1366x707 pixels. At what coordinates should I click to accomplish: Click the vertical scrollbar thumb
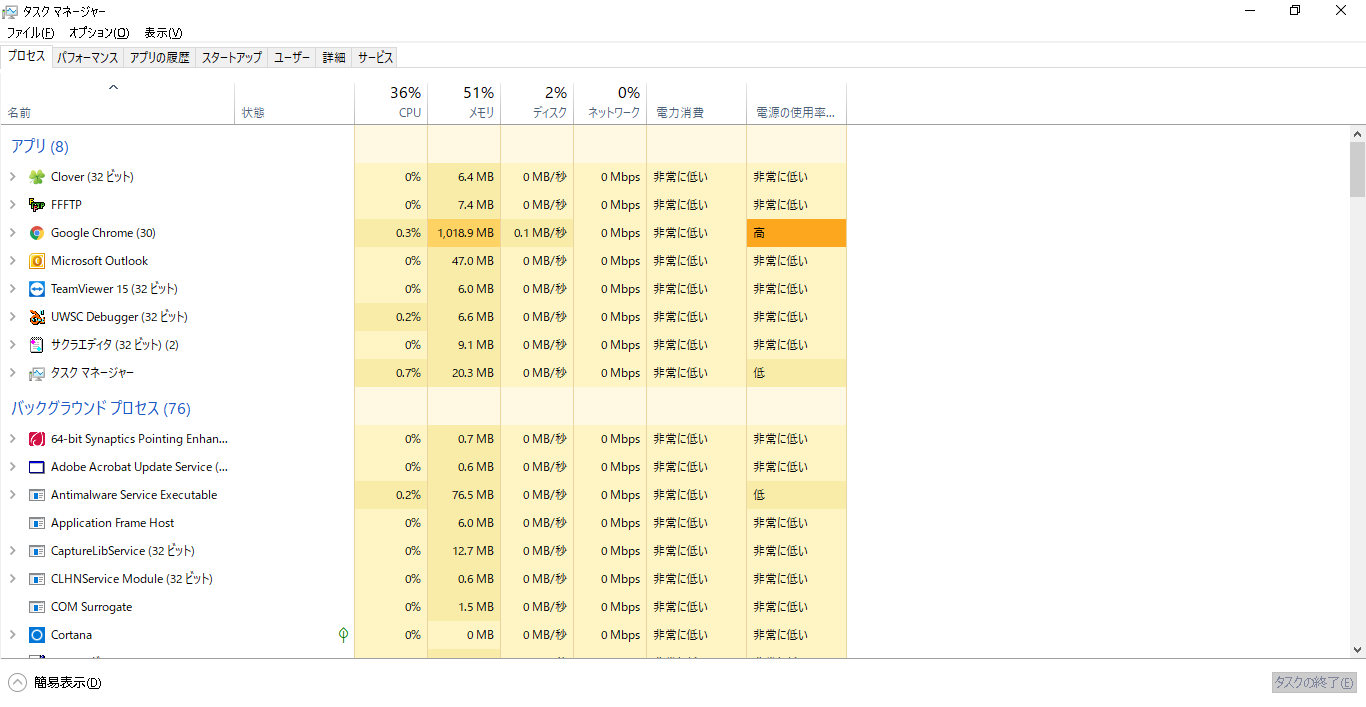tap(1357, 169)
